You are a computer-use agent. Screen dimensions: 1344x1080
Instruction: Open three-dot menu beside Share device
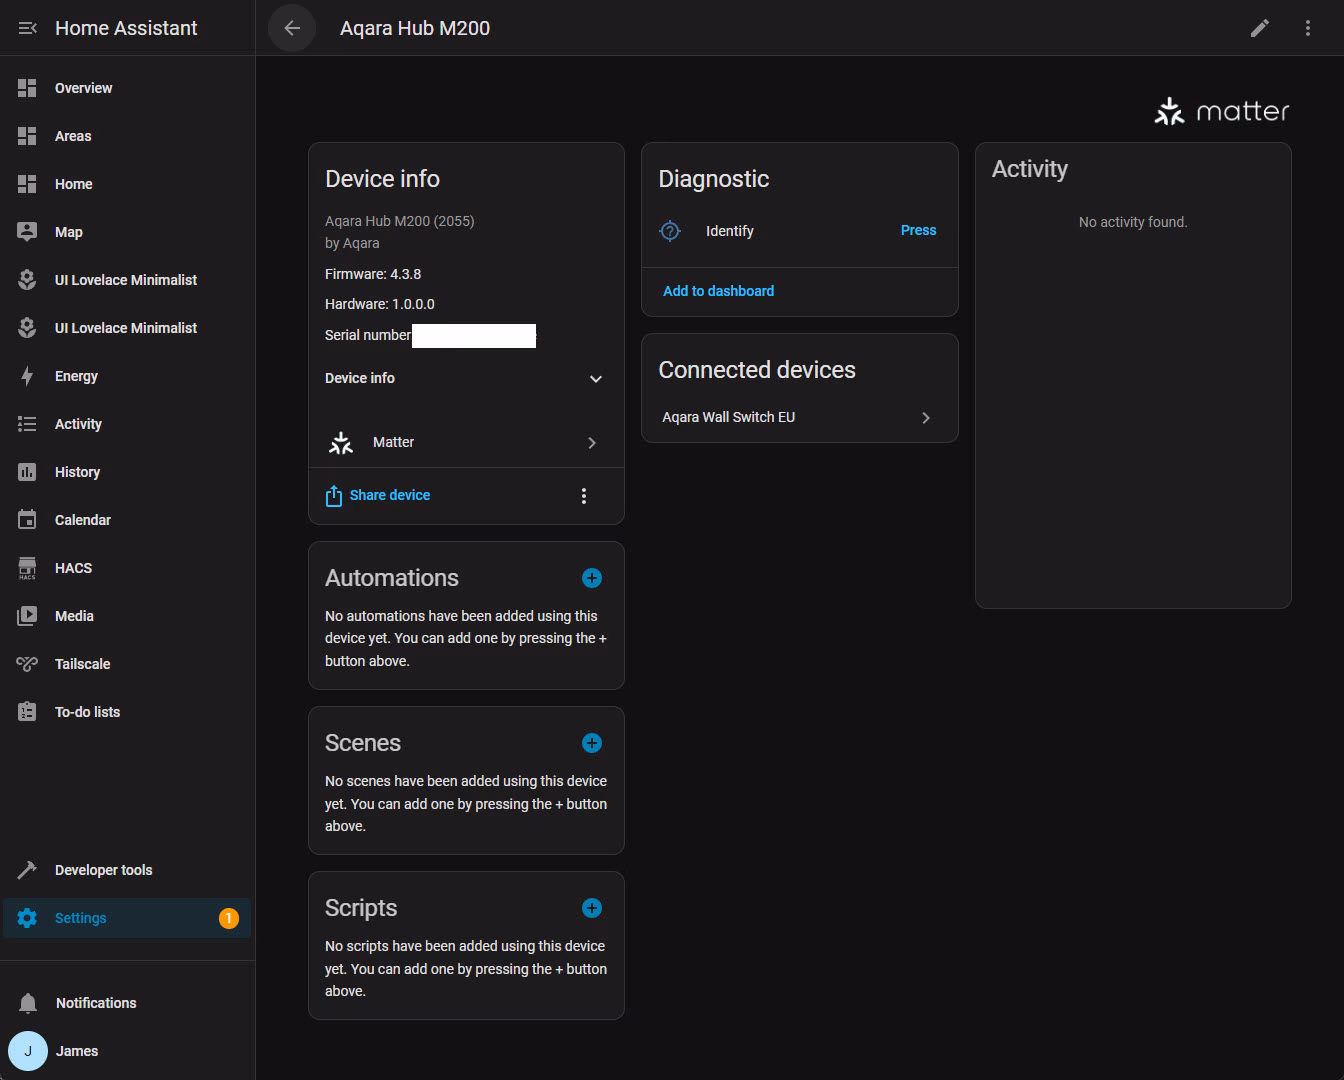pyautogui.click(x=584, y=496)
